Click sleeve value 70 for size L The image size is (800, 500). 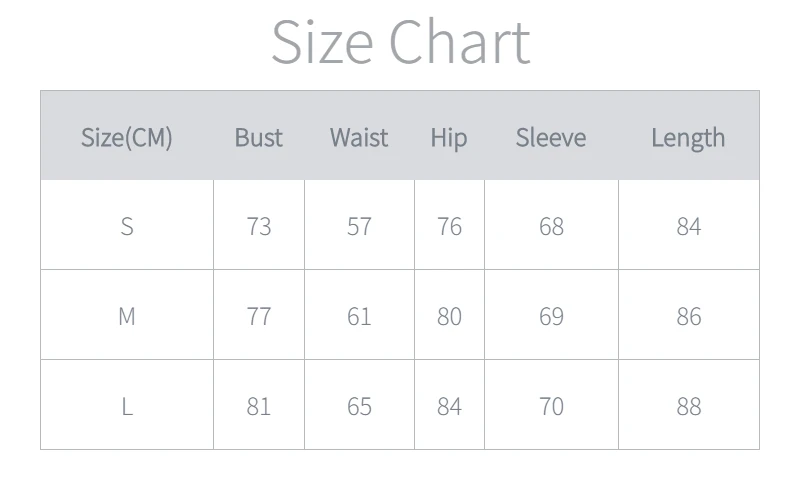click(551, 406)
